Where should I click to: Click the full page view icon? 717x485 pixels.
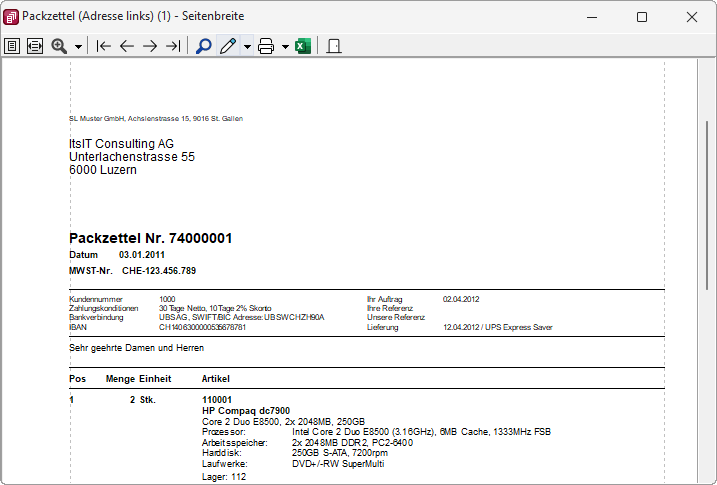click(12, 46)
